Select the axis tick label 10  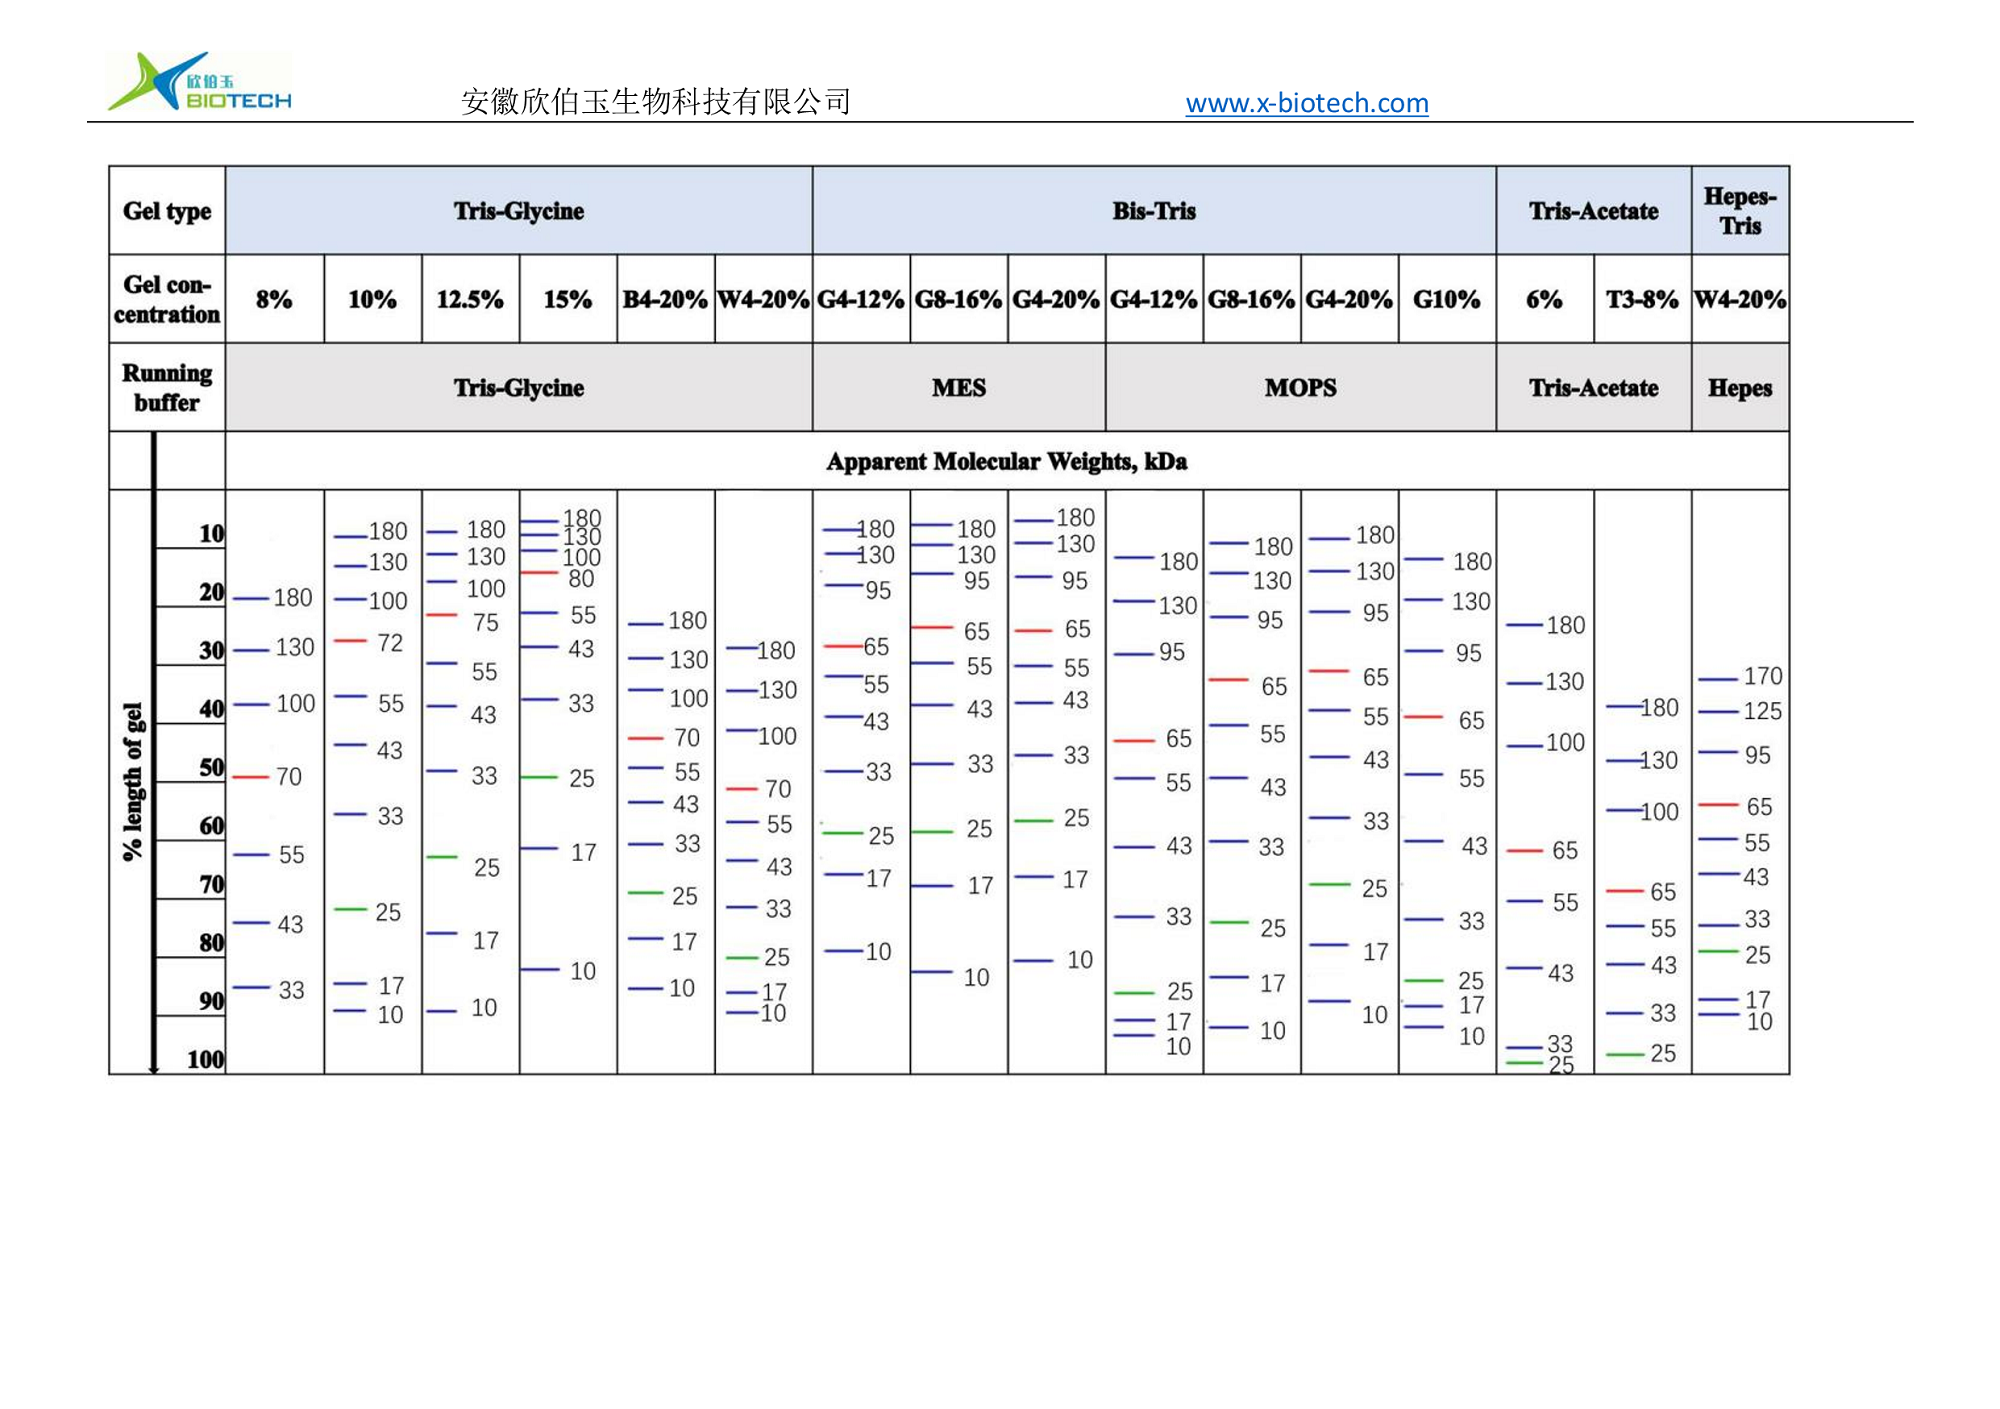tap(211, 533)
